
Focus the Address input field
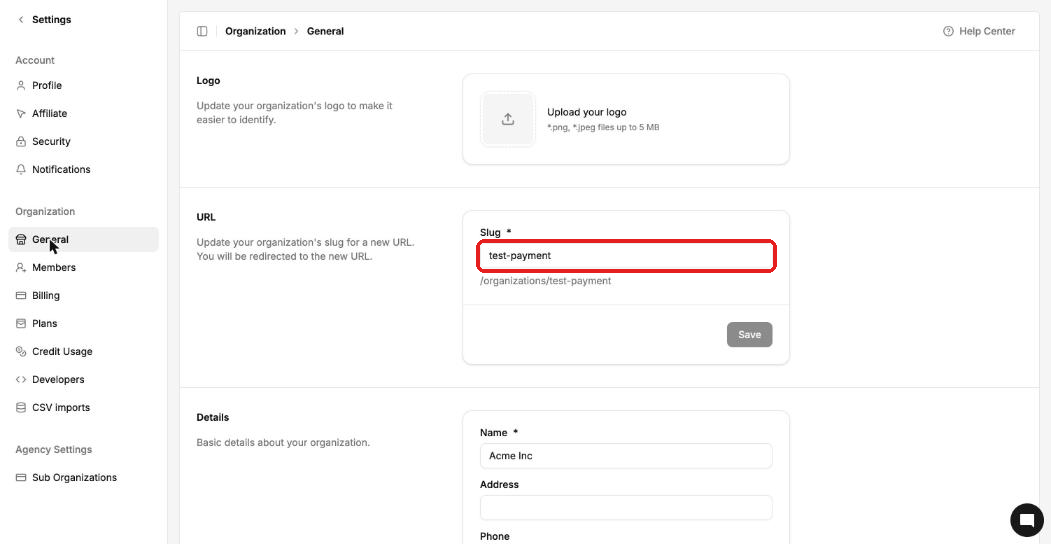[x=626, y=508]
